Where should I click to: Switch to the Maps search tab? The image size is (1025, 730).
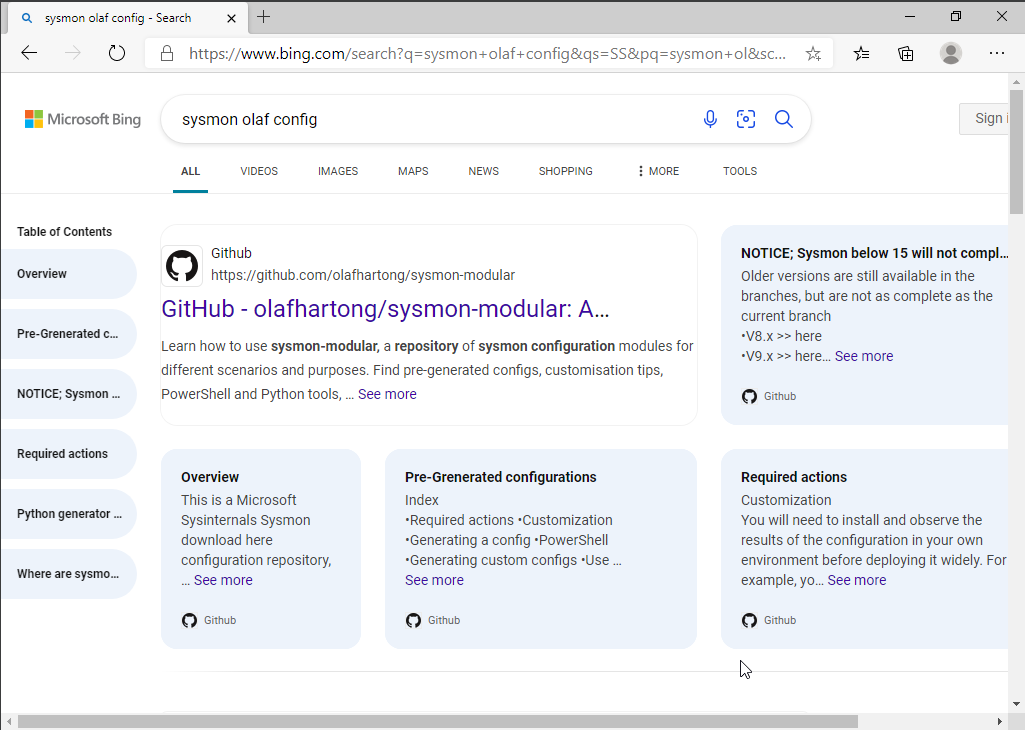(x=413, y=171)
